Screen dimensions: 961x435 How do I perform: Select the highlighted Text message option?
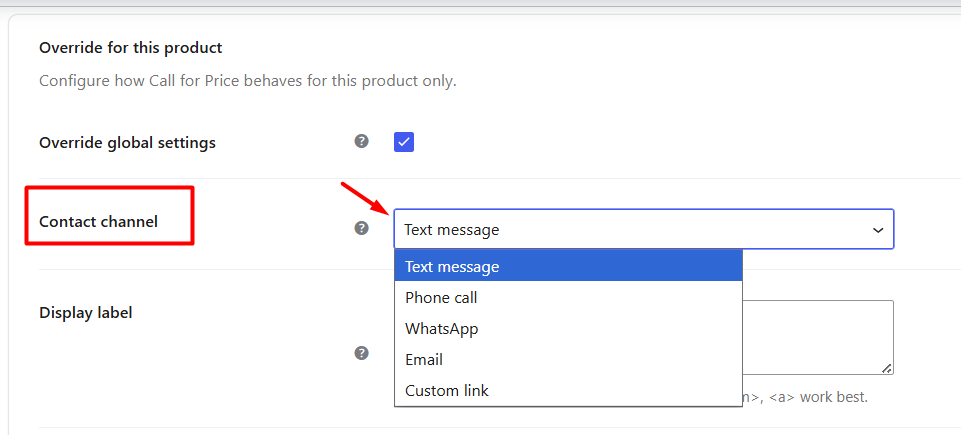pos(568,267)
